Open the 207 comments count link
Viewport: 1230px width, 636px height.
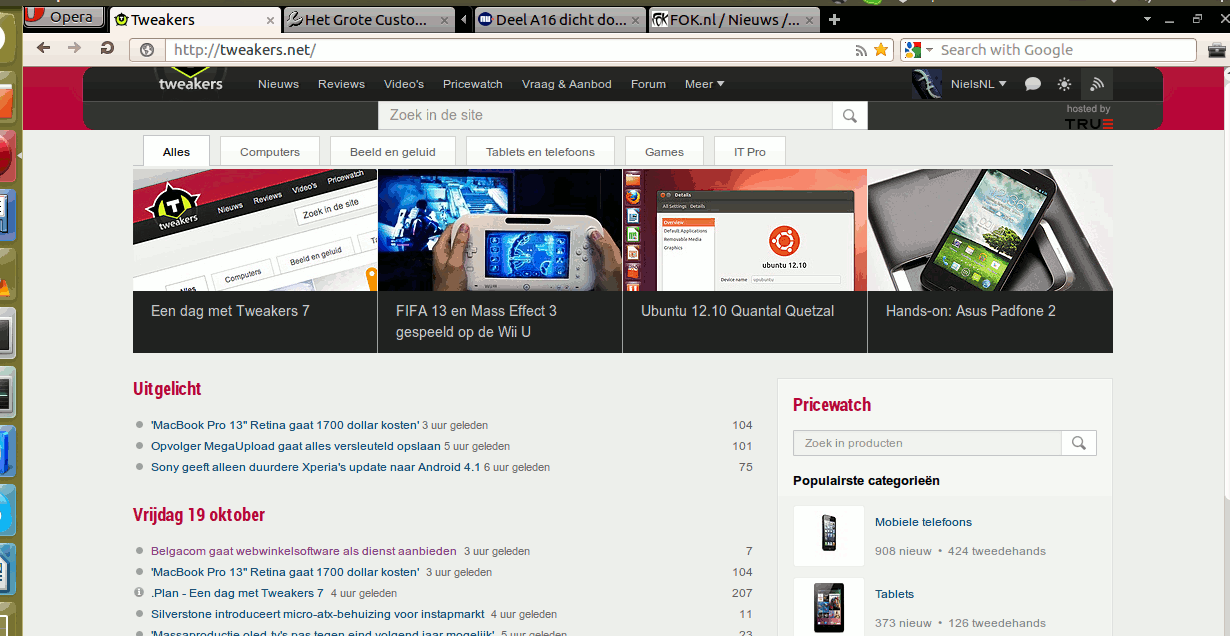[742, 593]
